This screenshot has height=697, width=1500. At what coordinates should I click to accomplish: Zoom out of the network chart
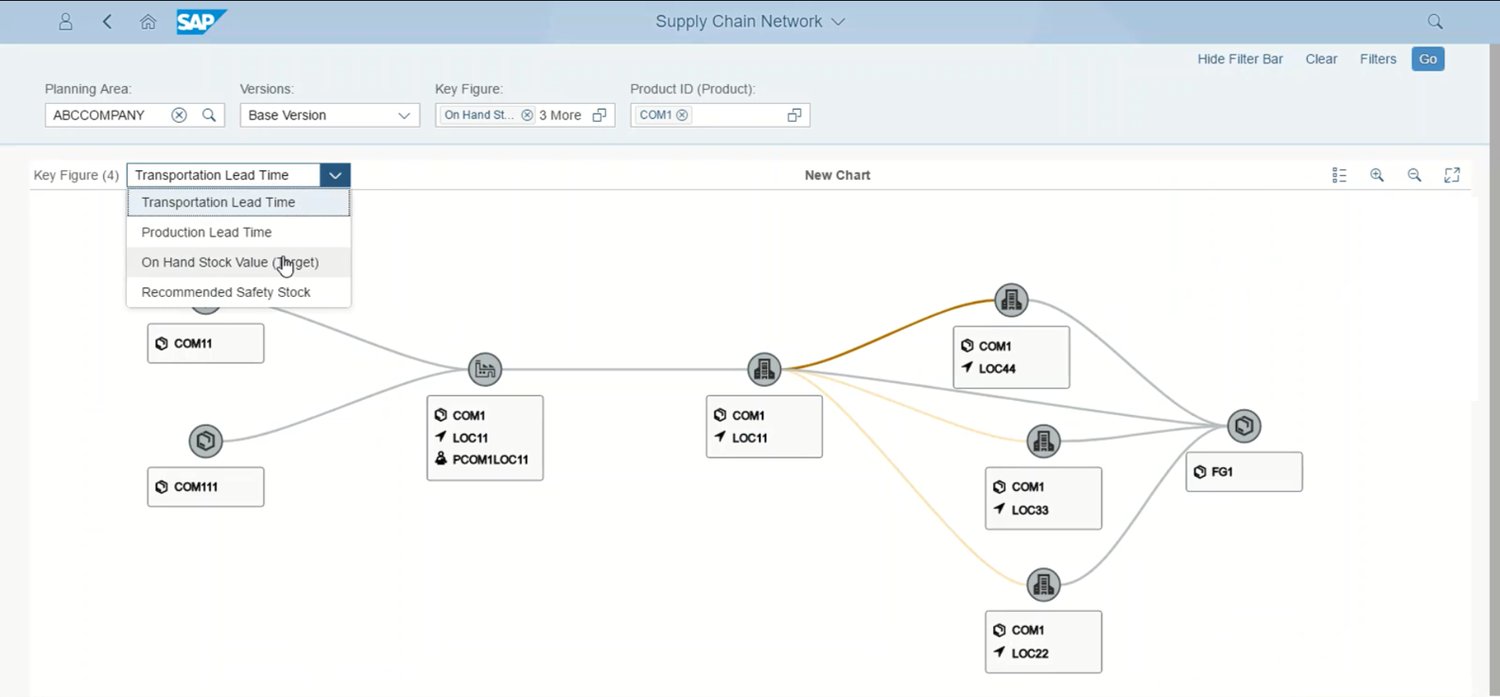tap(1414, 175)
